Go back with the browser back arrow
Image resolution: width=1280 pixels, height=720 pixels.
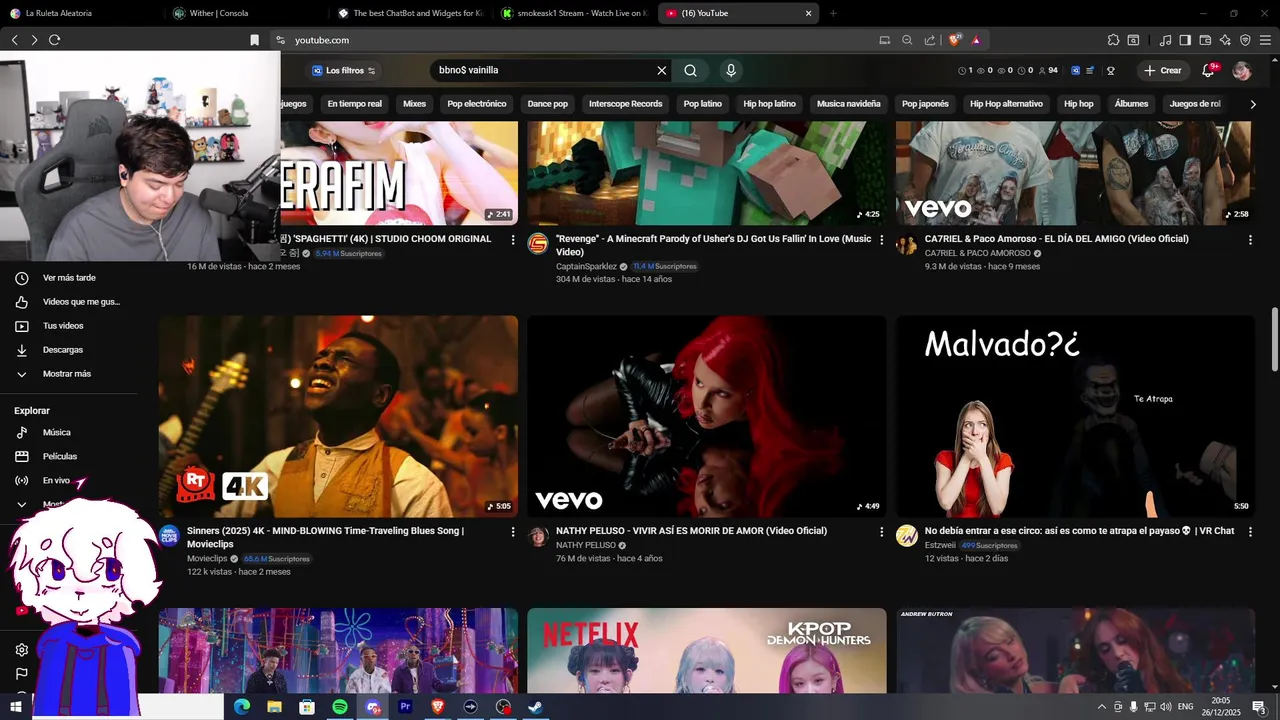(x=14, y=40)
